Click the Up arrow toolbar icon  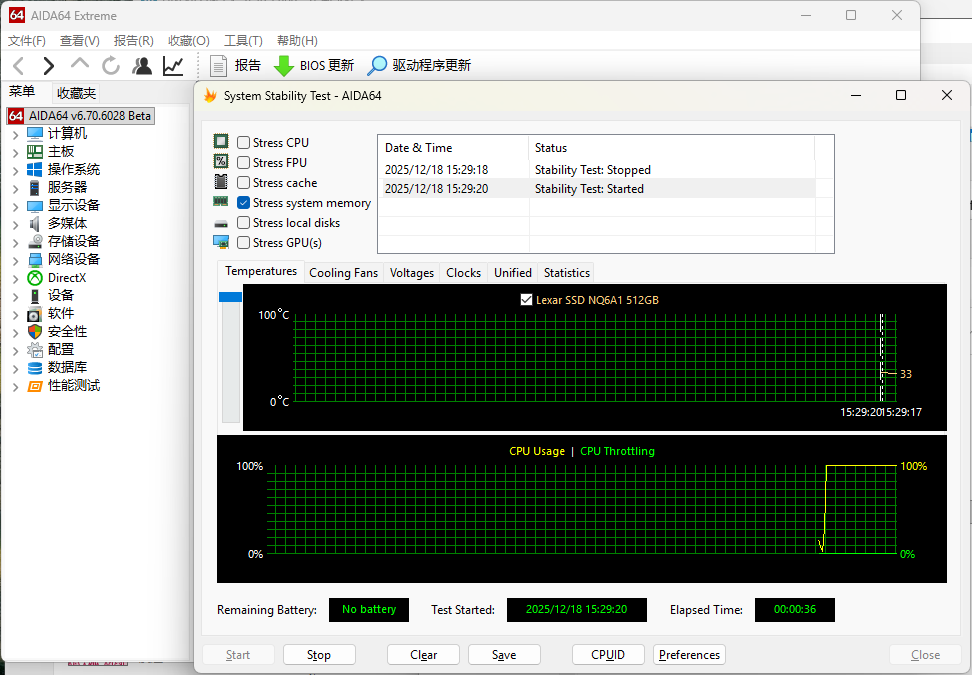pos(79,63)
